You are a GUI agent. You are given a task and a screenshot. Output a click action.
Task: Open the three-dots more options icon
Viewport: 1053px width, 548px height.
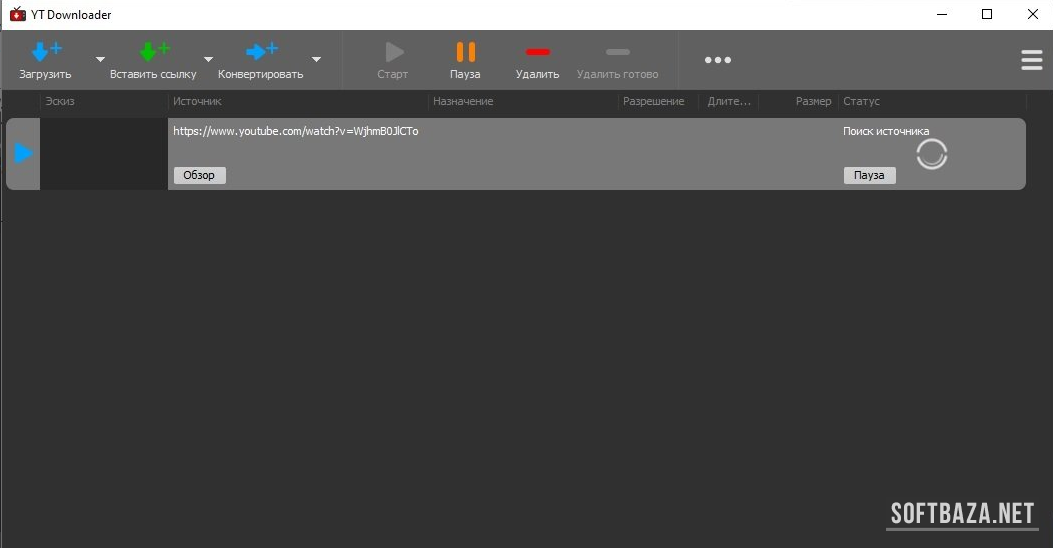click(x=717, y=60)
